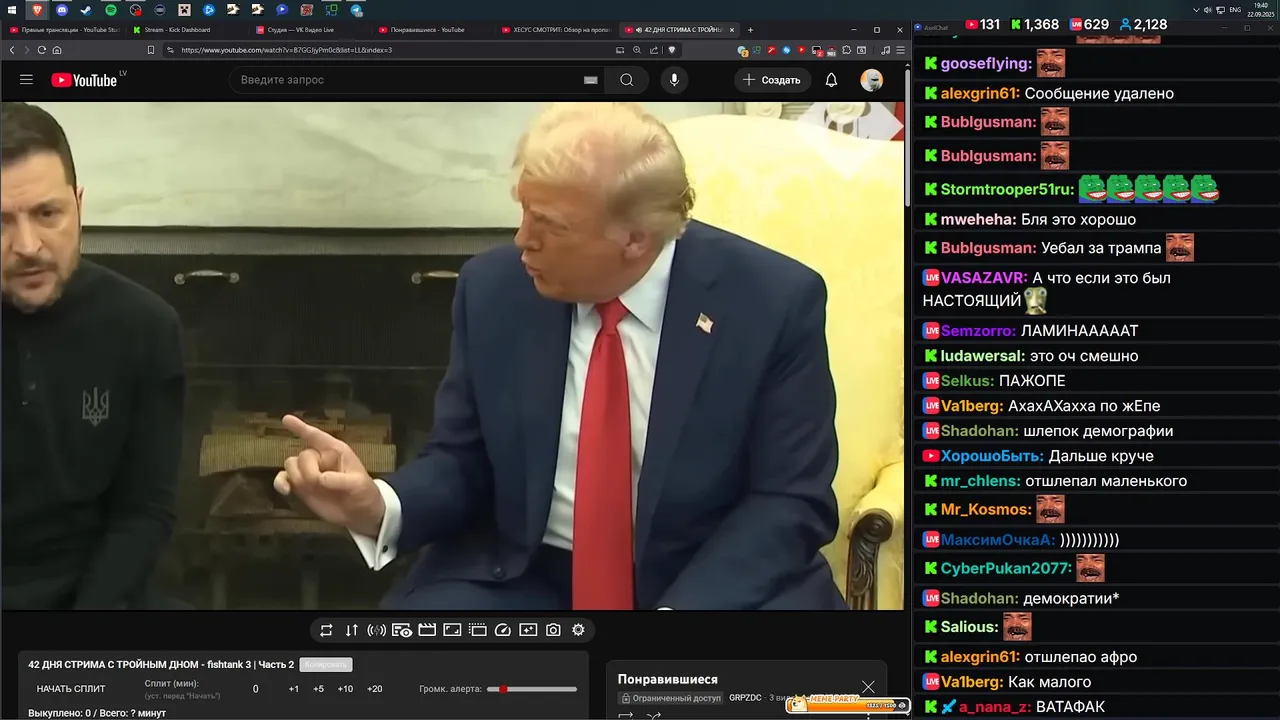Click the Создать create button

(x=771, y=80)
